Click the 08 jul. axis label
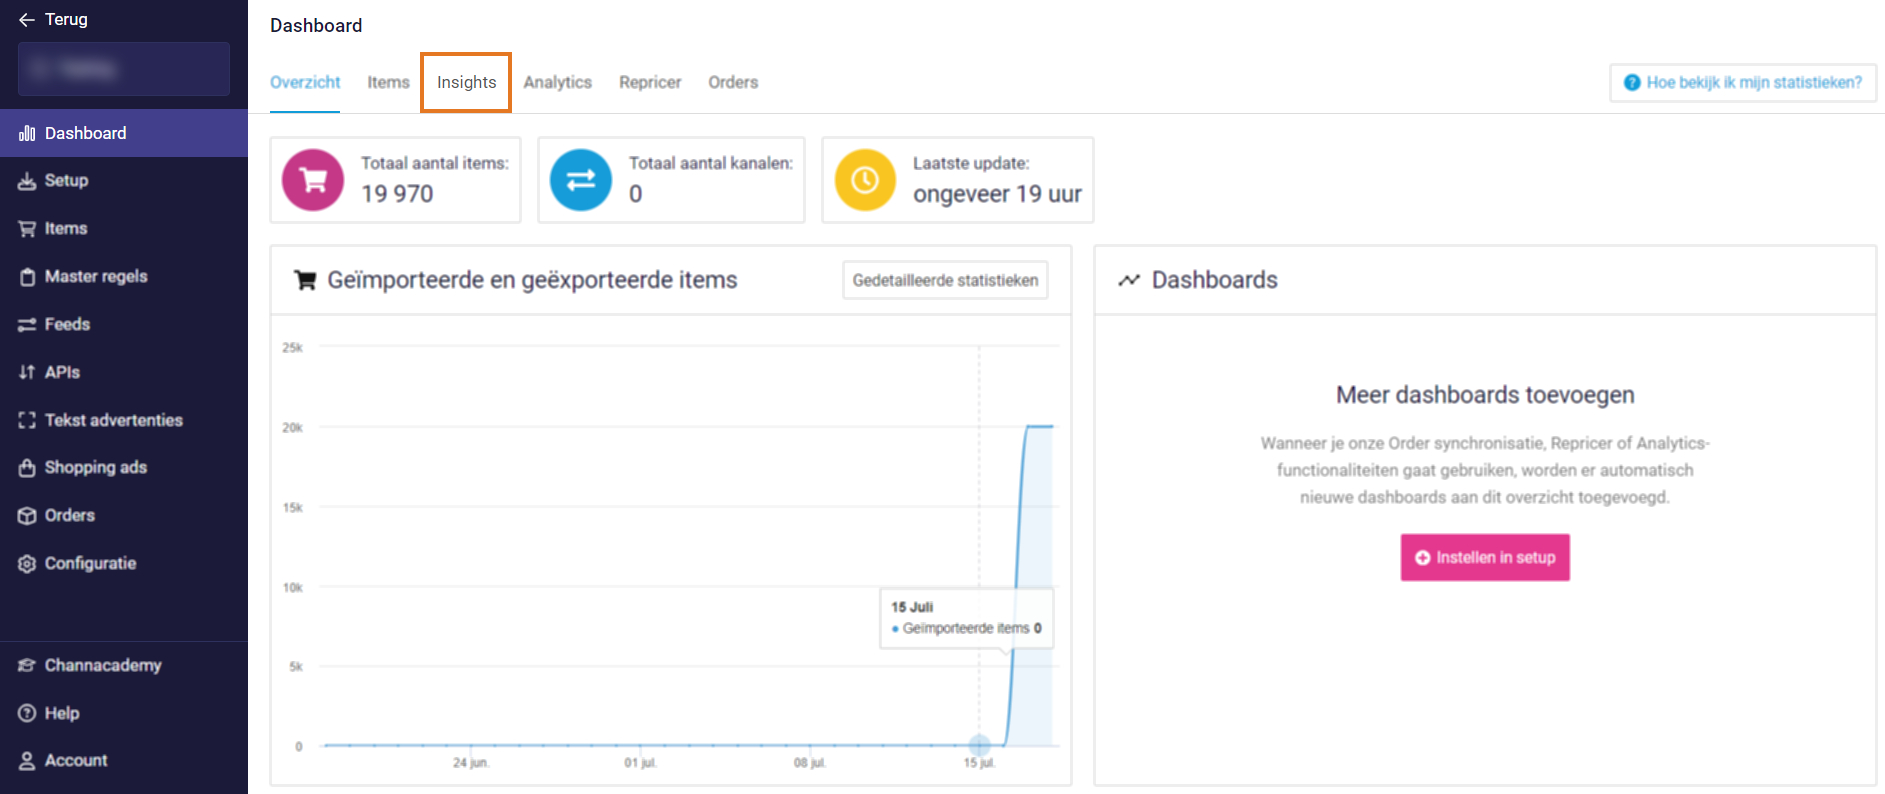The height and width of the screenshot is (794, 1885). [x=810, y=763]
